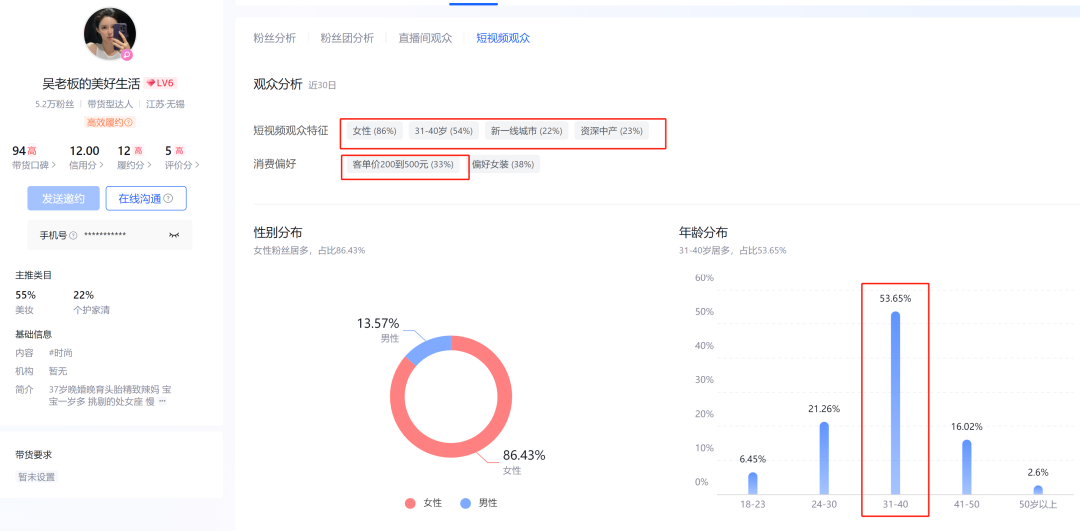Reveal hidden phone number with eye icon
Screen dimensions: 1080x531
(x=174, y=235)
